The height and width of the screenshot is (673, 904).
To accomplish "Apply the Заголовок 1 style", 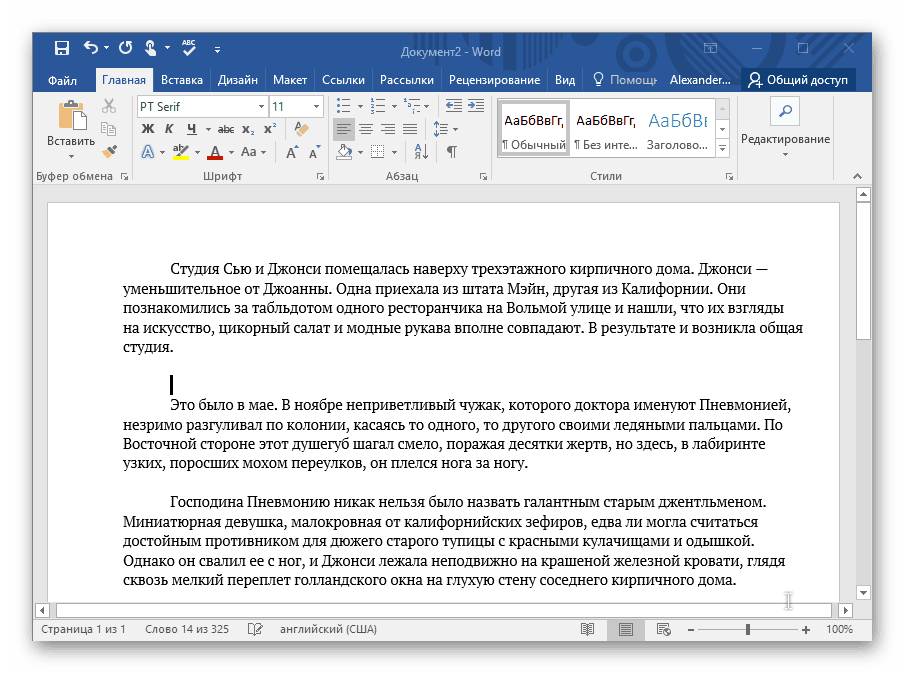I will click(677, 129).
